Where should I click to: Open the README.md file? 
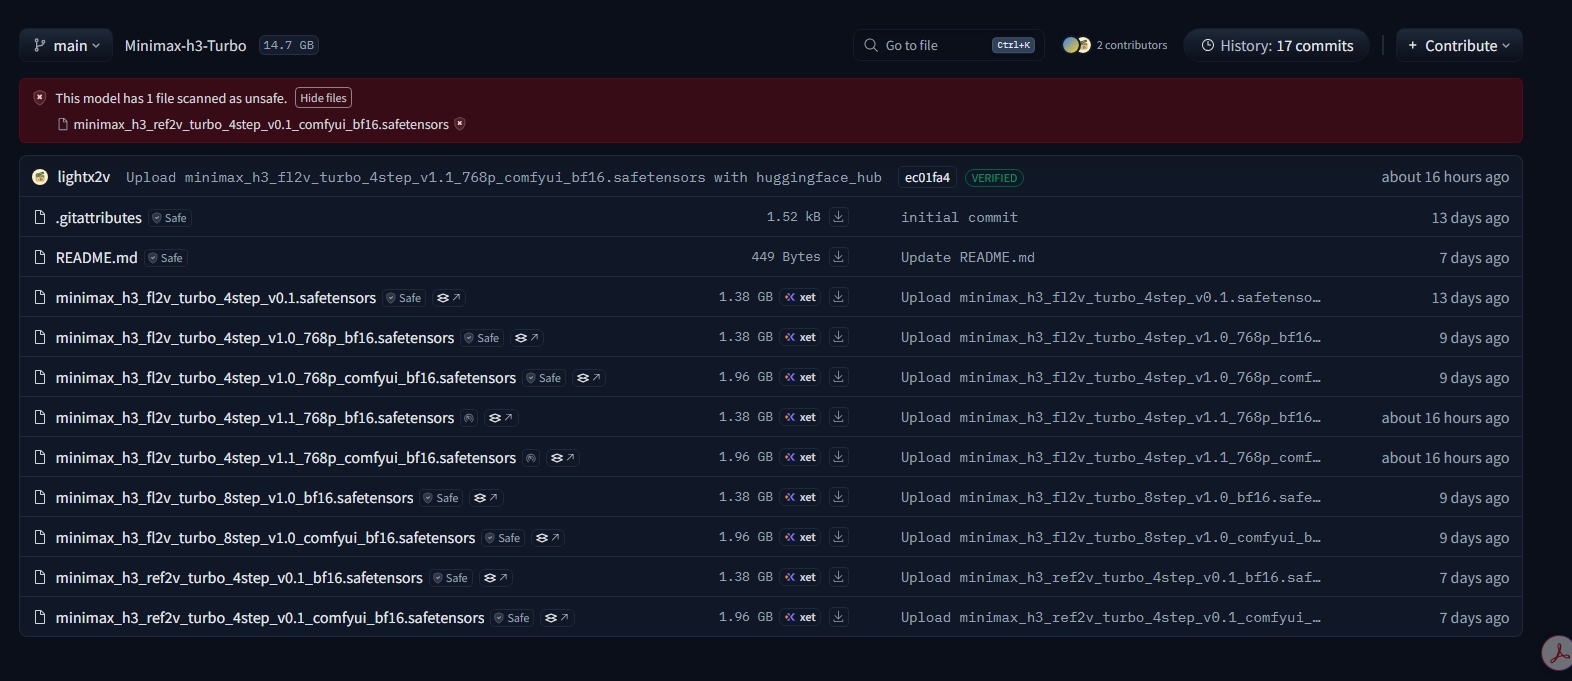pyautogui.click(x=97, y=257)
